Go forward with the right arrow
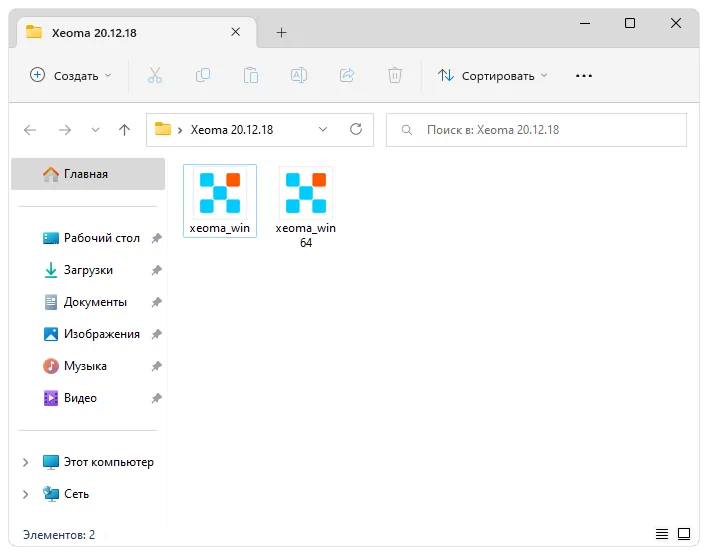 [x=65, y=130]
